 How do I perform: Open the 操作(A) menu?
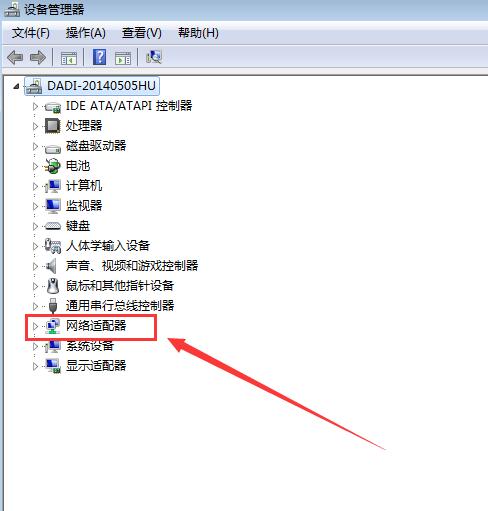pos(86,33)
